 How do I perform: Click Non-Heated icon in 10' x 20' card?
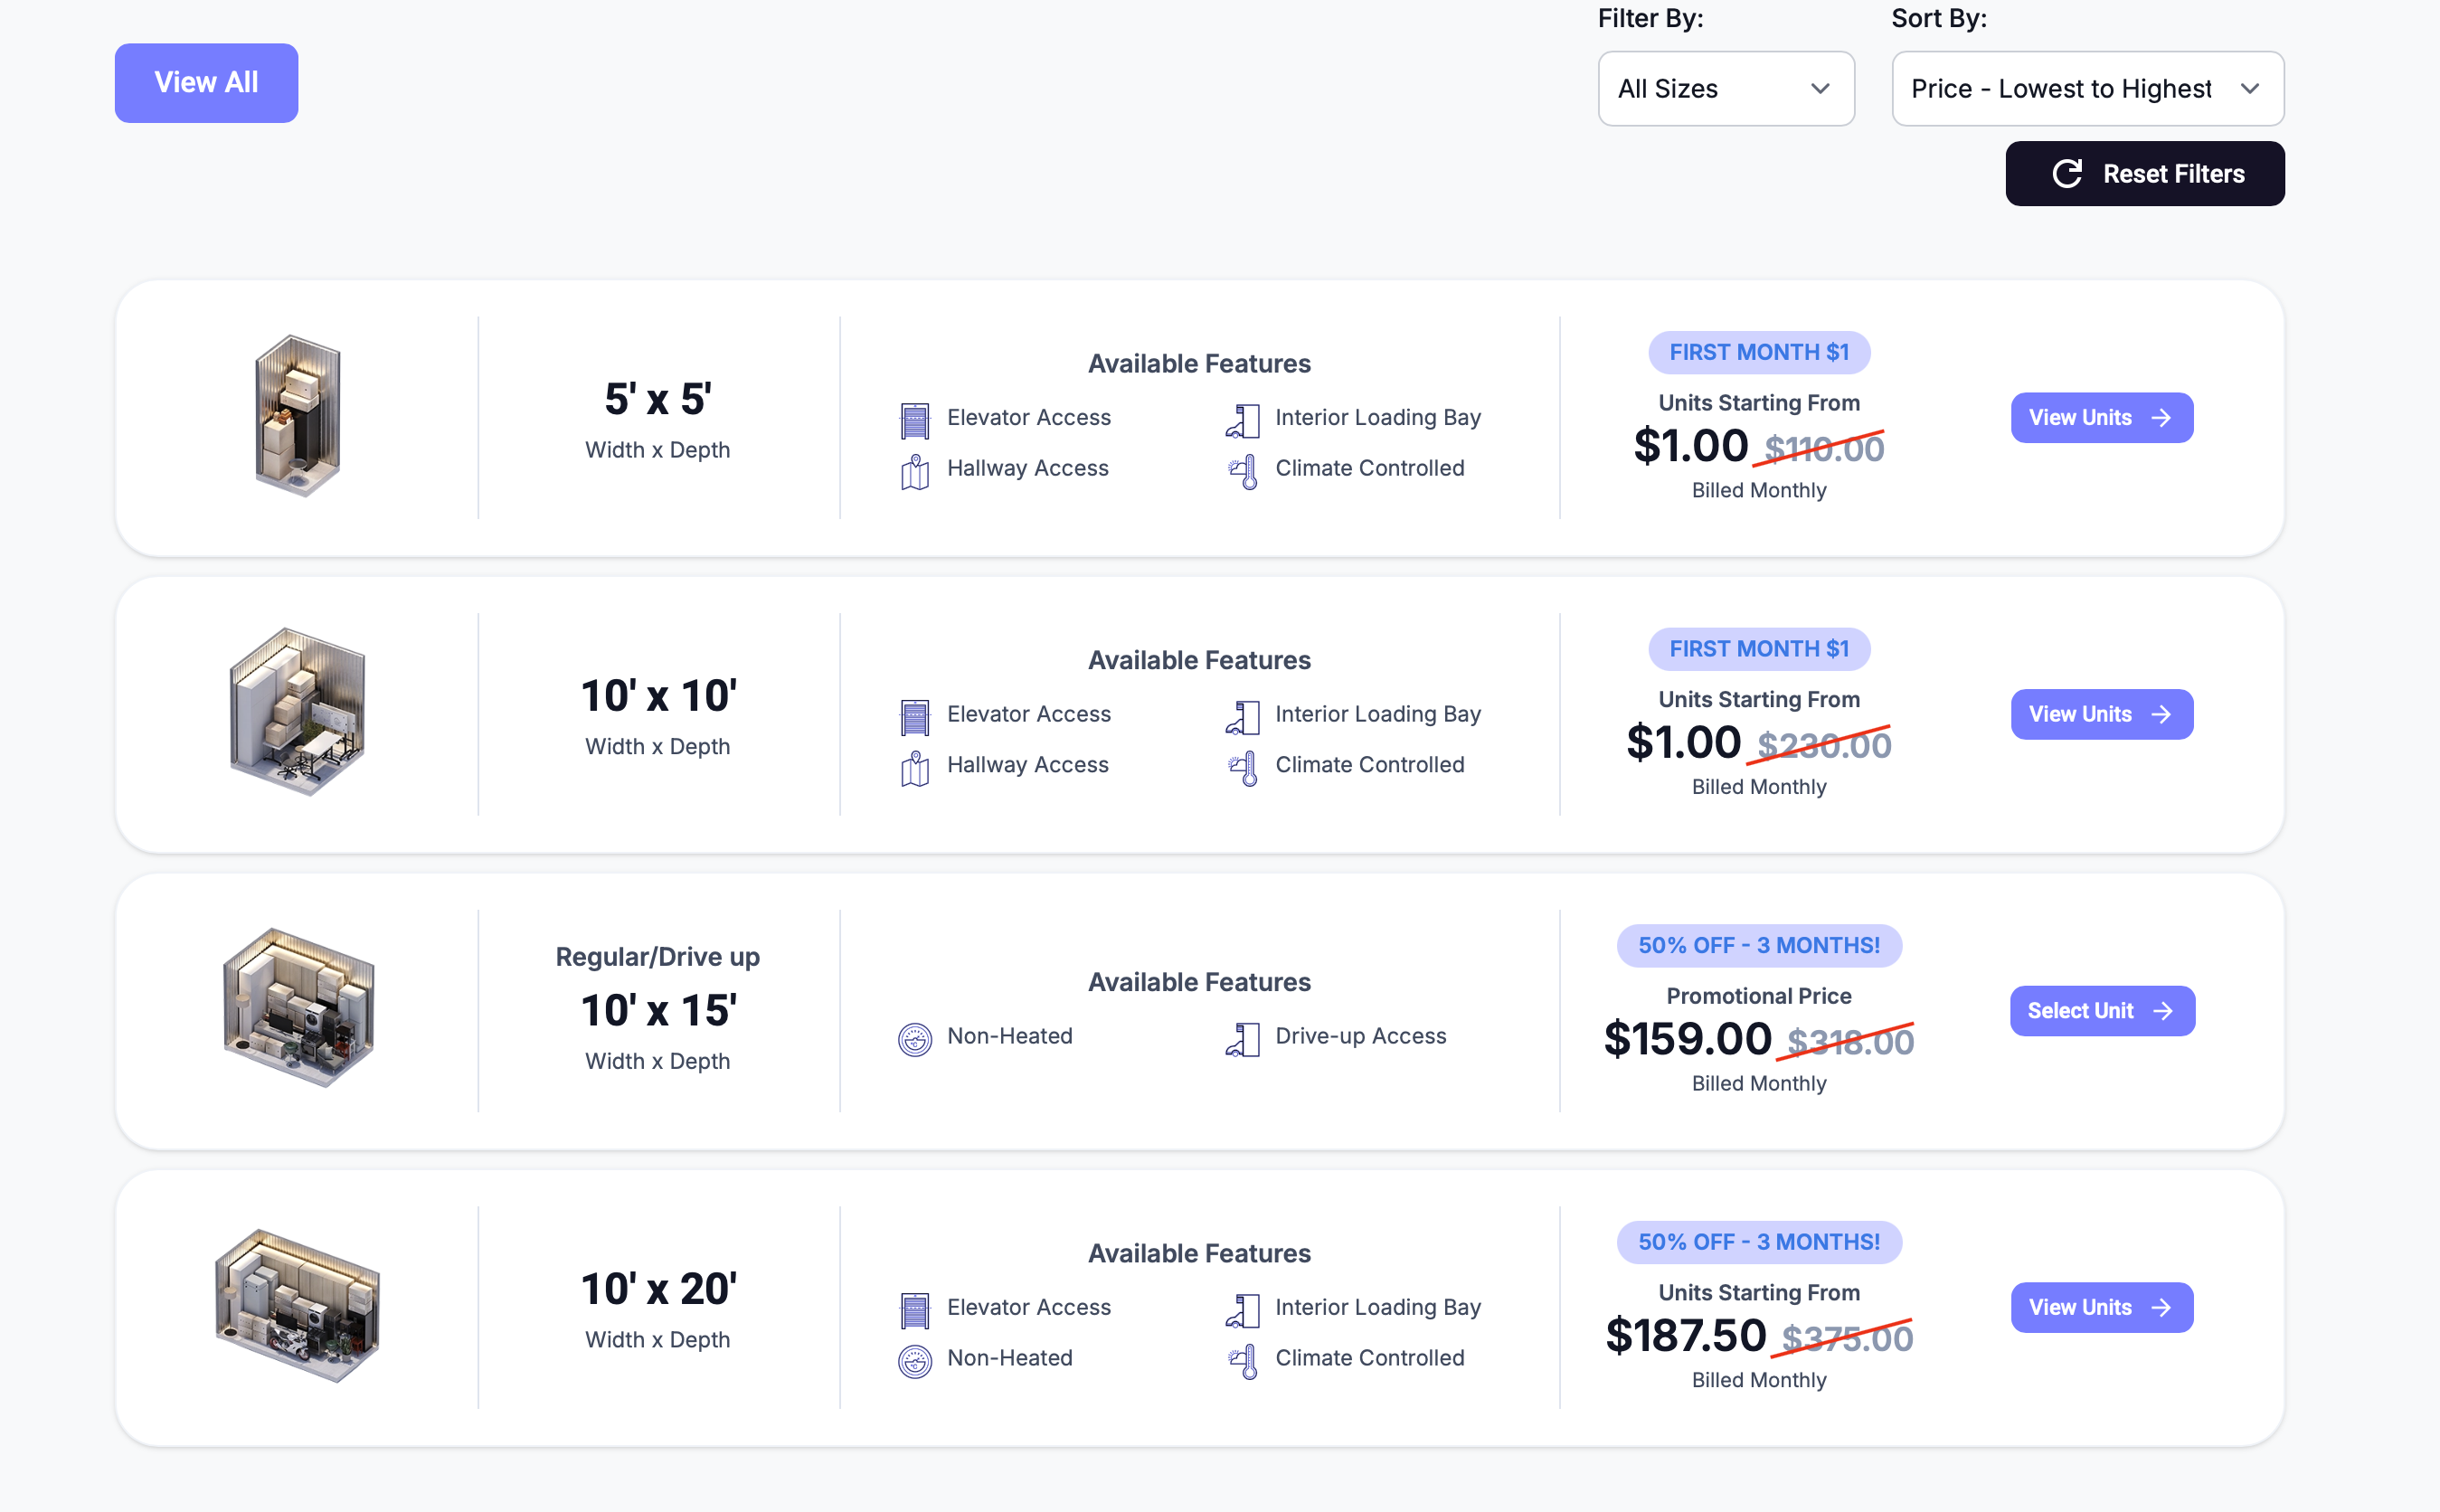(x=914, y=1361)
